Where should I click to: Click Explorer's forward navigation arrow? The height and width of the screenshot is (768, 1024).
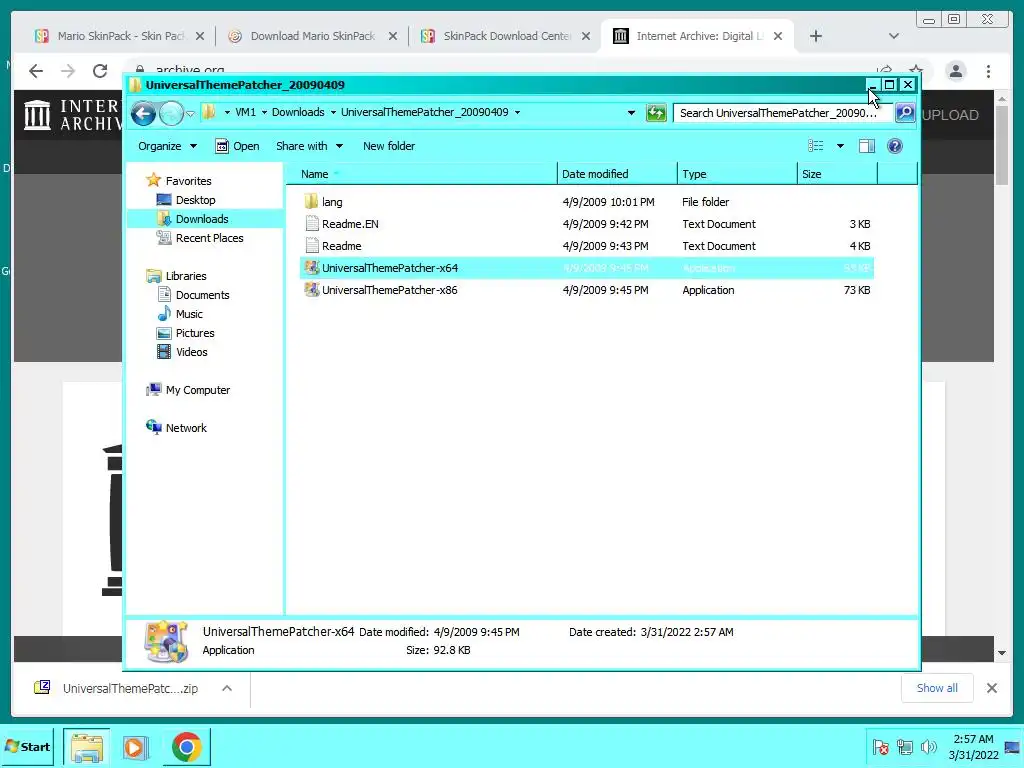[171, 113]
